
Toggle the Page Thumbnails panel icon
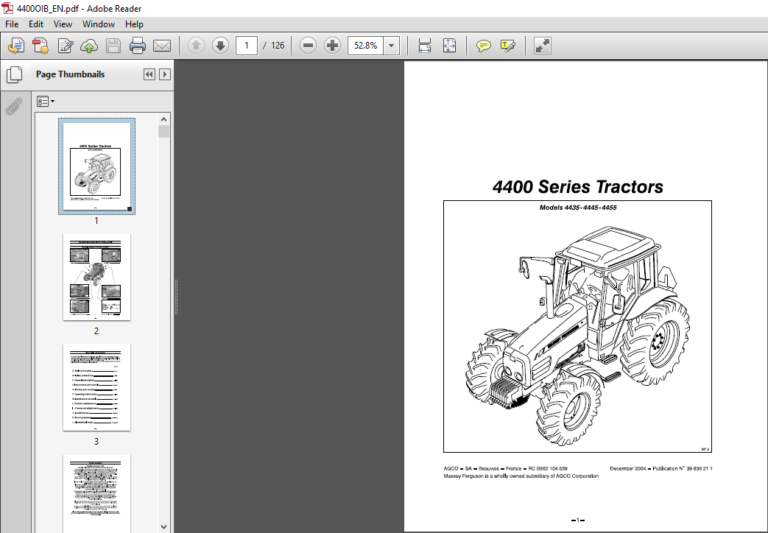(14, 74)
